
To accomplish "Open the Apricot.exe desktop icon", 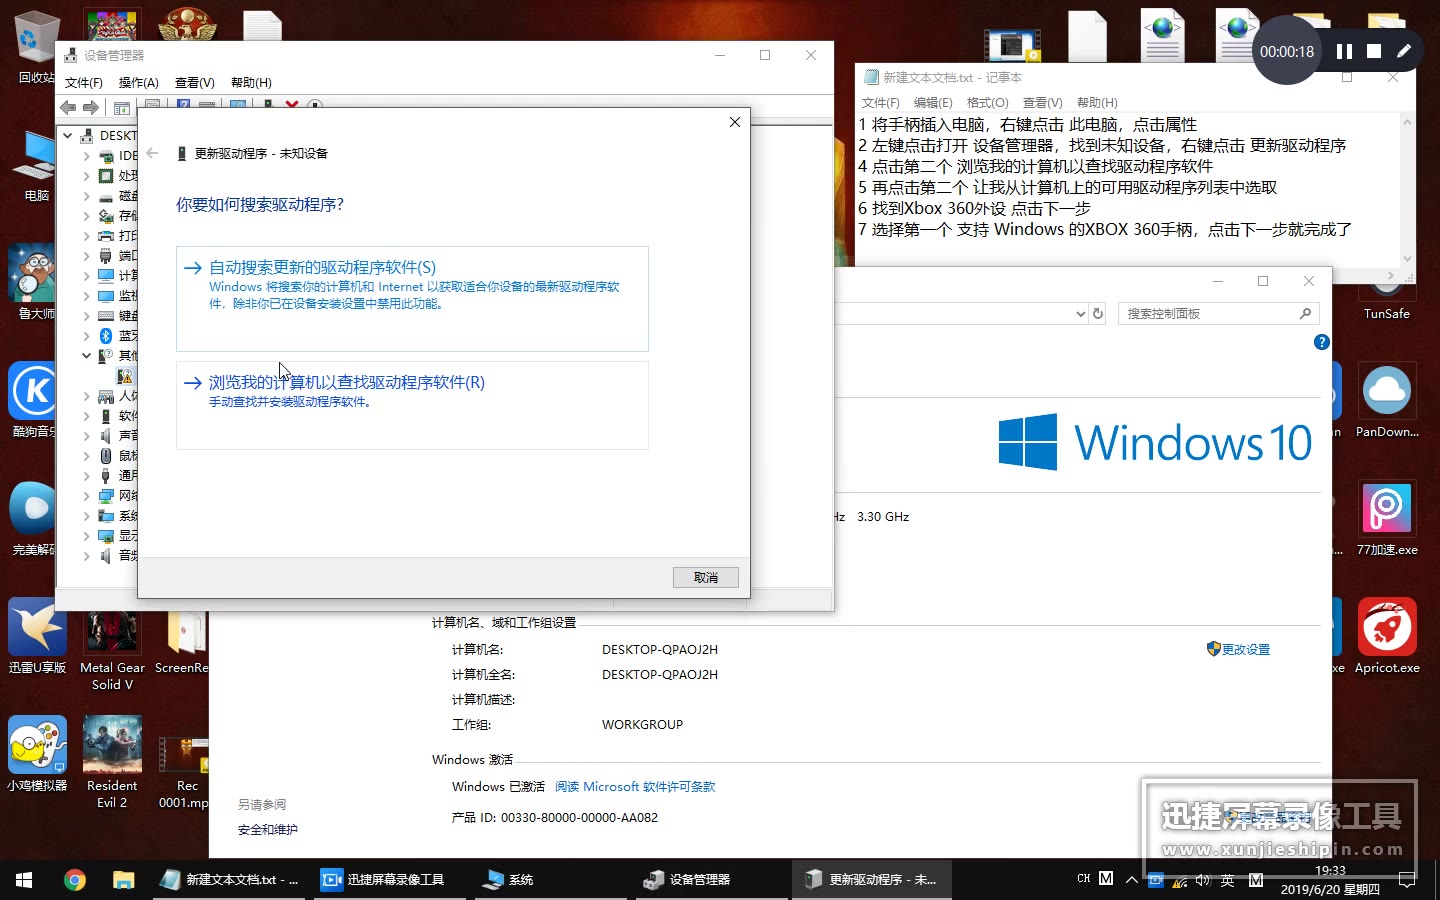I will coord(1386,636).
